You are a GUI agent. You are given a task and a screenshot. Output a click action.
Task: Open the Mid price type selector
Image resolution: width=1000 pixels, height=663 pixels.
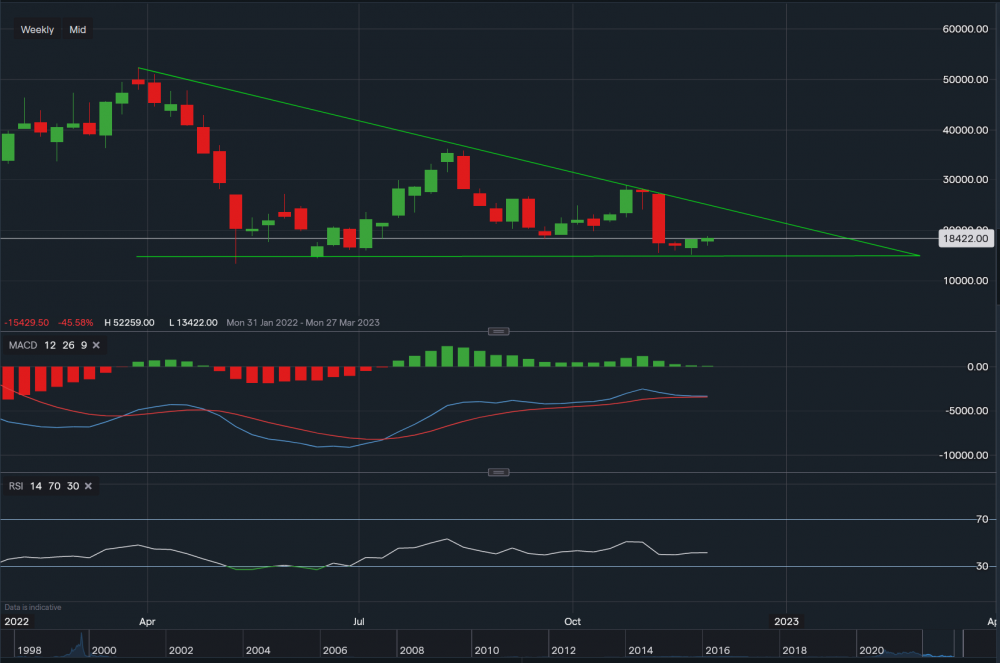(x=77, y=30)
